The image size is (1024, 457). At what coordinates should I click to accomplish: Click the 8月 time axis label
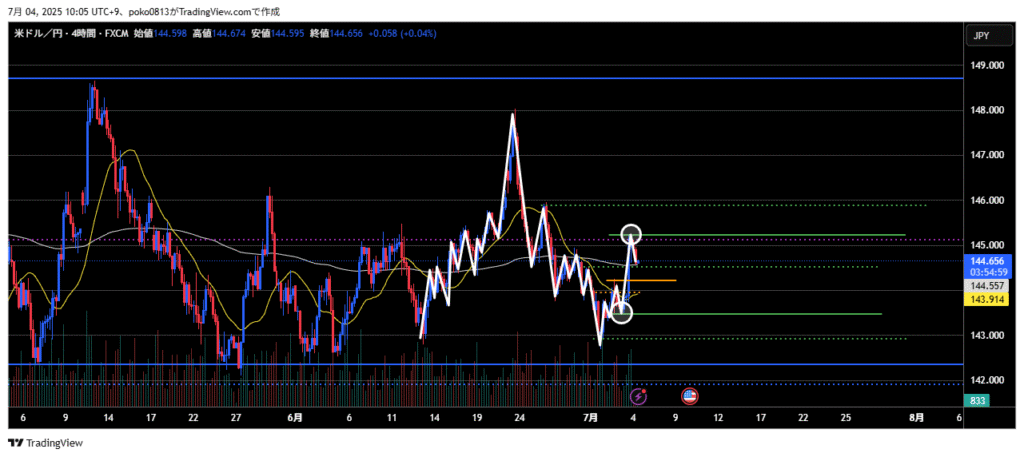(916, 417)
